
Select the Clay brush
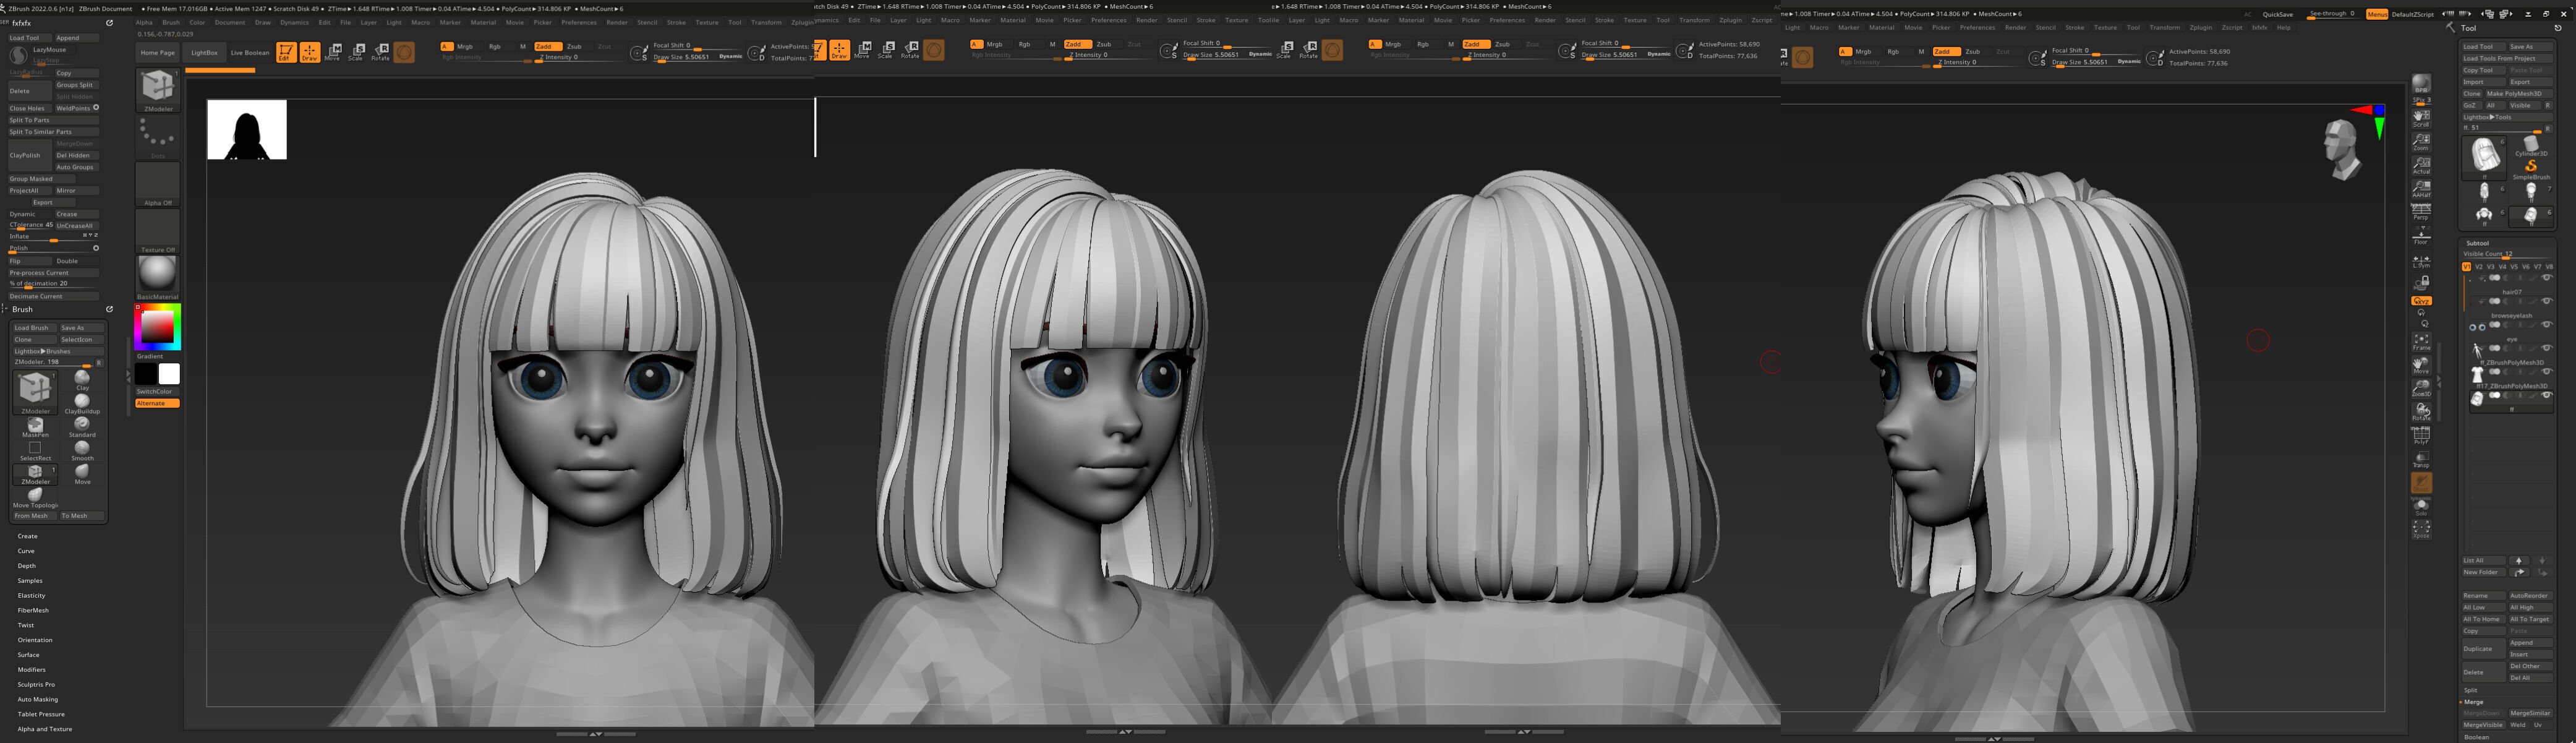point(82,380)
